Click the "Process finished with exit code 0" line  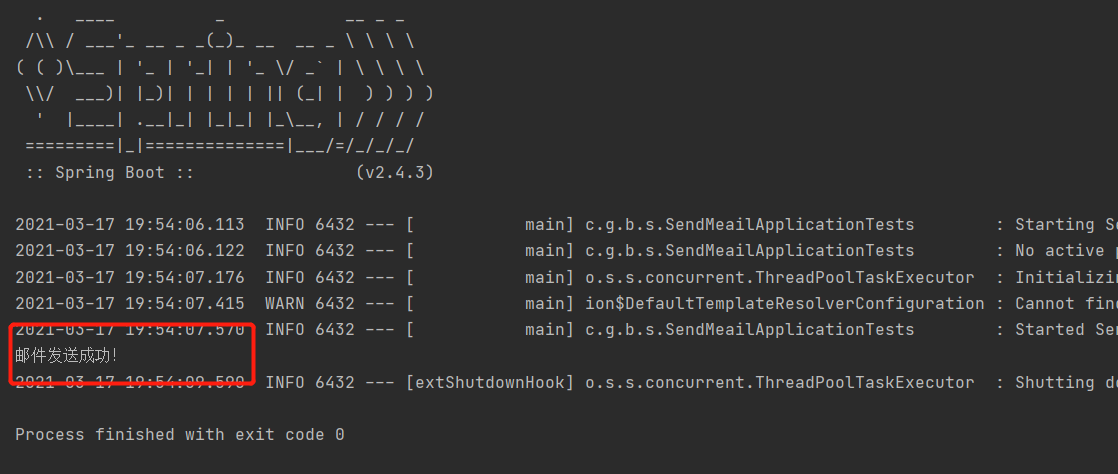[x=180, y=434]
